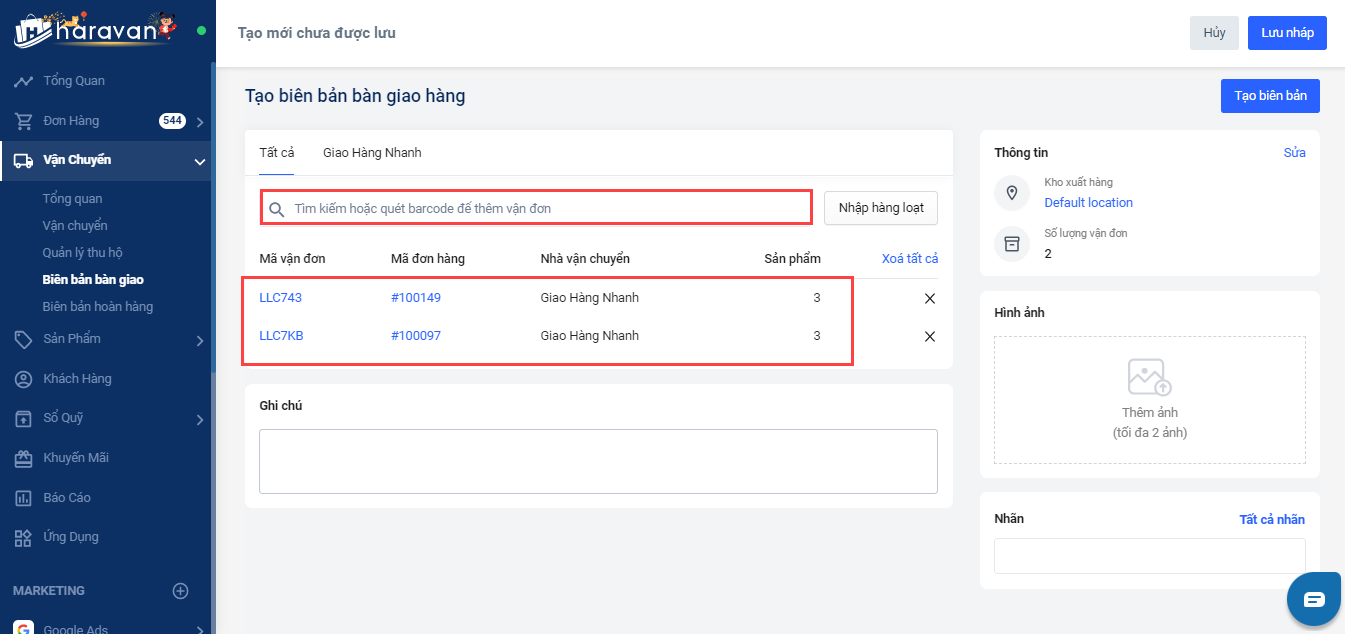
Task: Switch to the Giao Hàng Nhanh tab
Action: pos(372,153)
